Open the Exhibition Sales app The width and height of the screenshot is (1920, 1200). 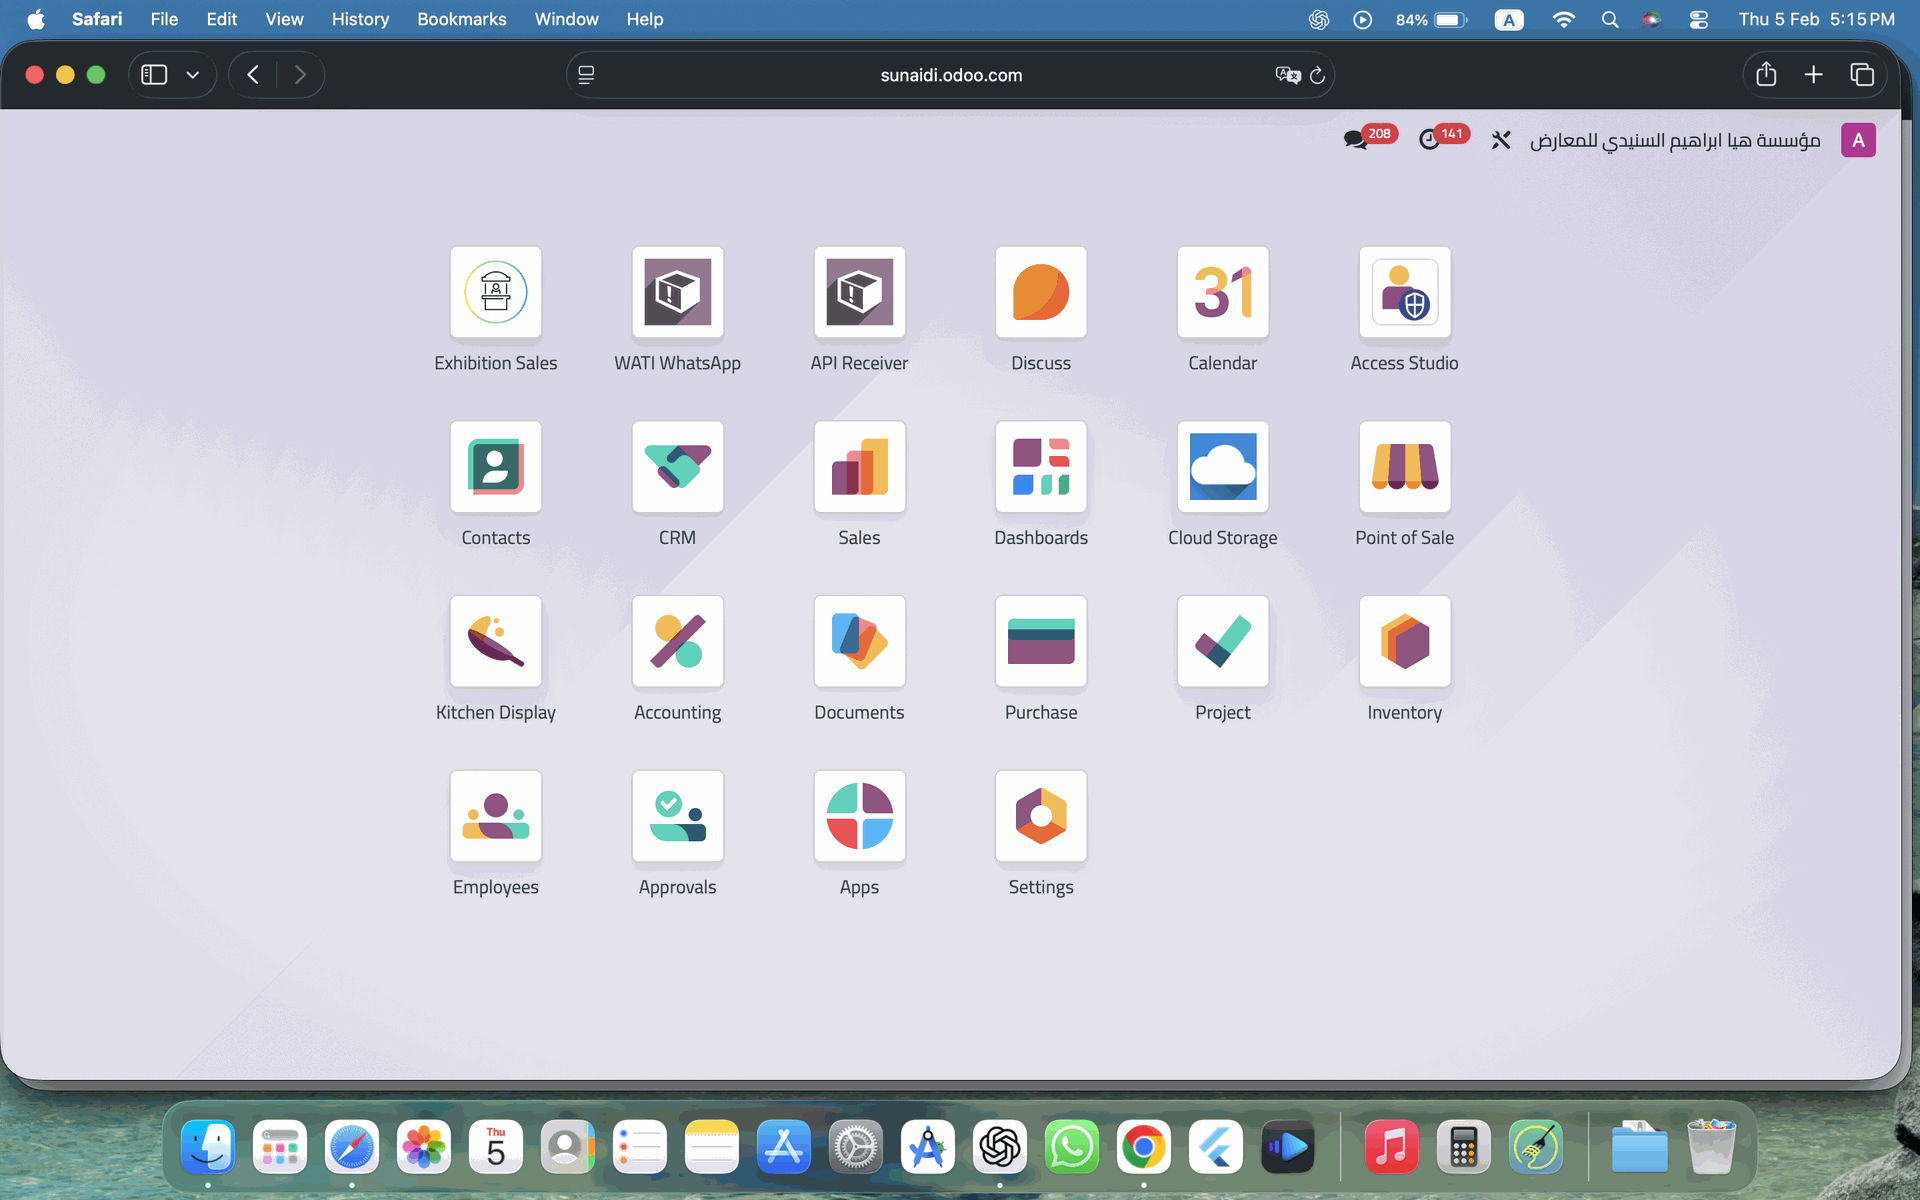tap(495, 292)
